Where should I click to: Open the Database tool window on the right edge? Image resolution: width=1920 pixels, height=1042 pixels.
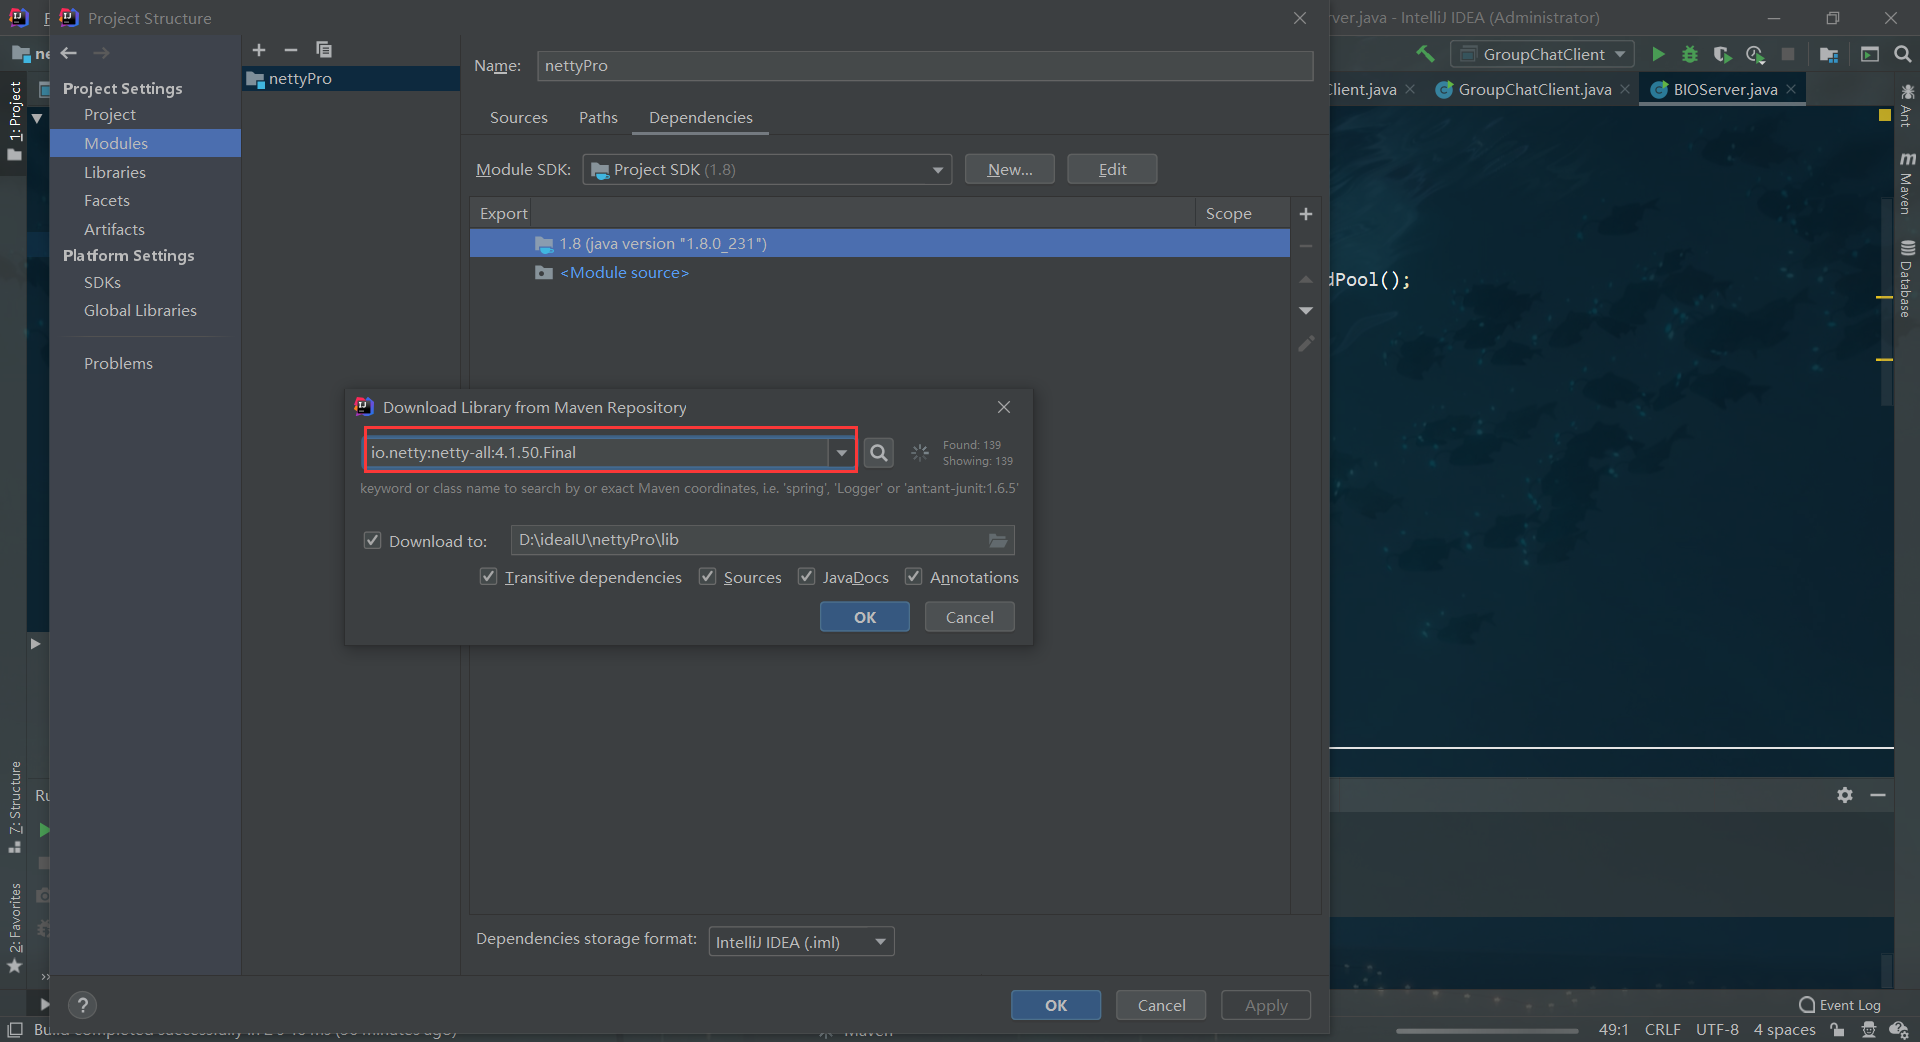[x=1907, y=280]
